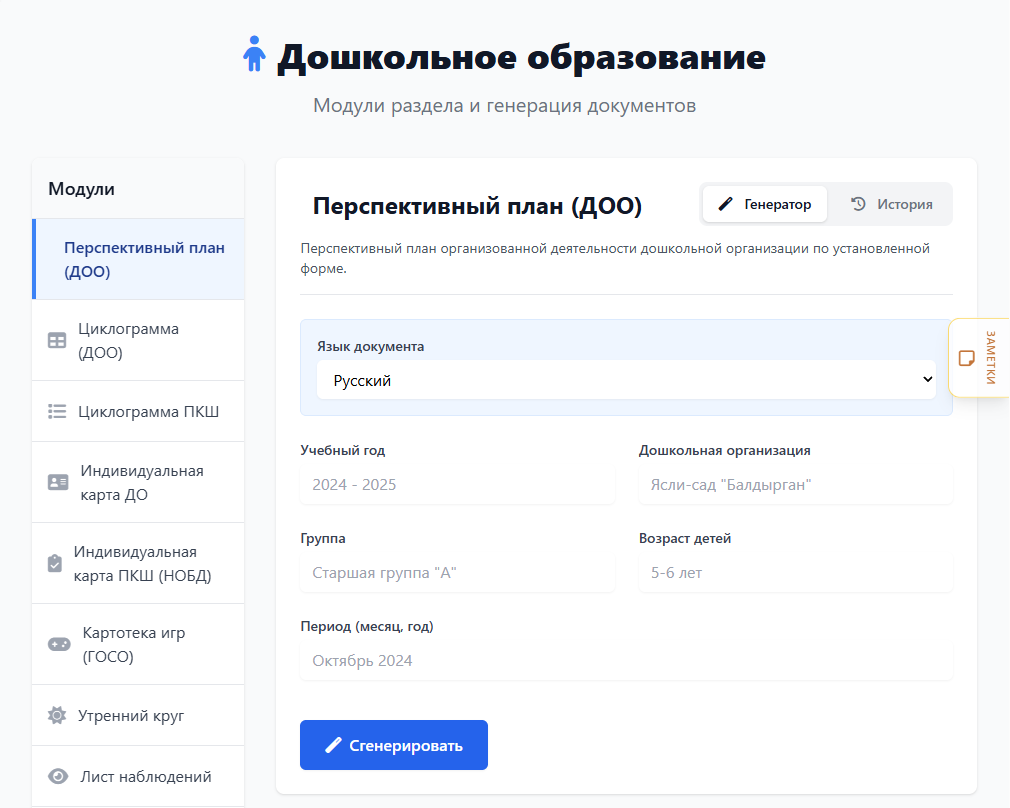The image size is (1010, 808).
Task: Switch to the Генератор tab
Action: click(x=765, y=204)
